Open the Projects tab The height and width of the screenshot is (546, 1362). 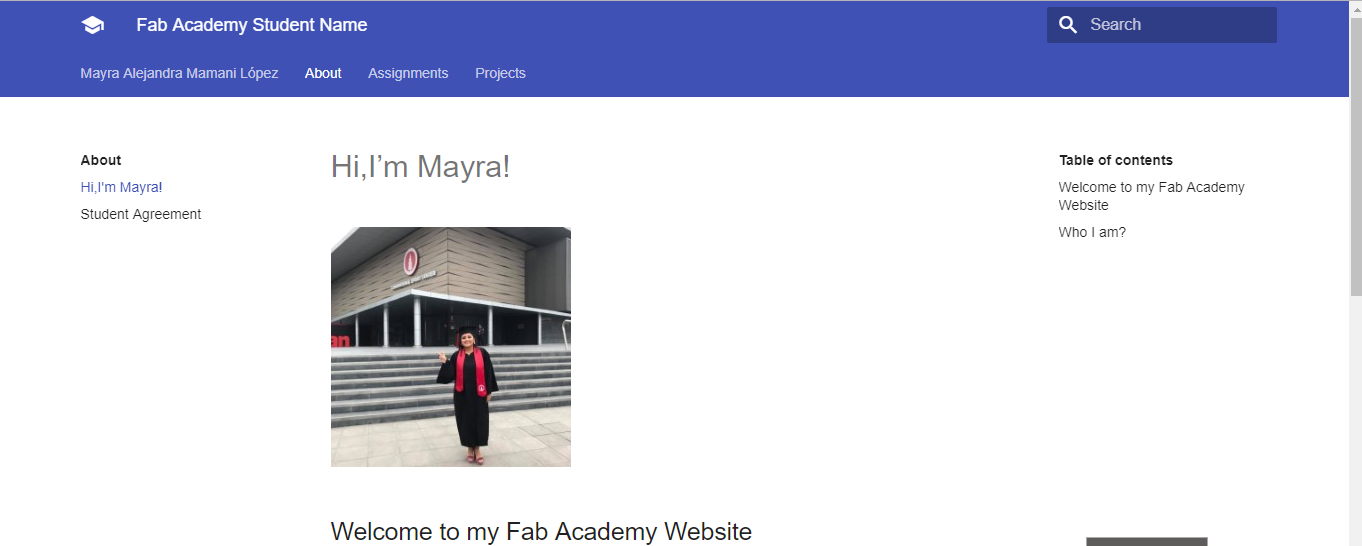pos(500,73)
